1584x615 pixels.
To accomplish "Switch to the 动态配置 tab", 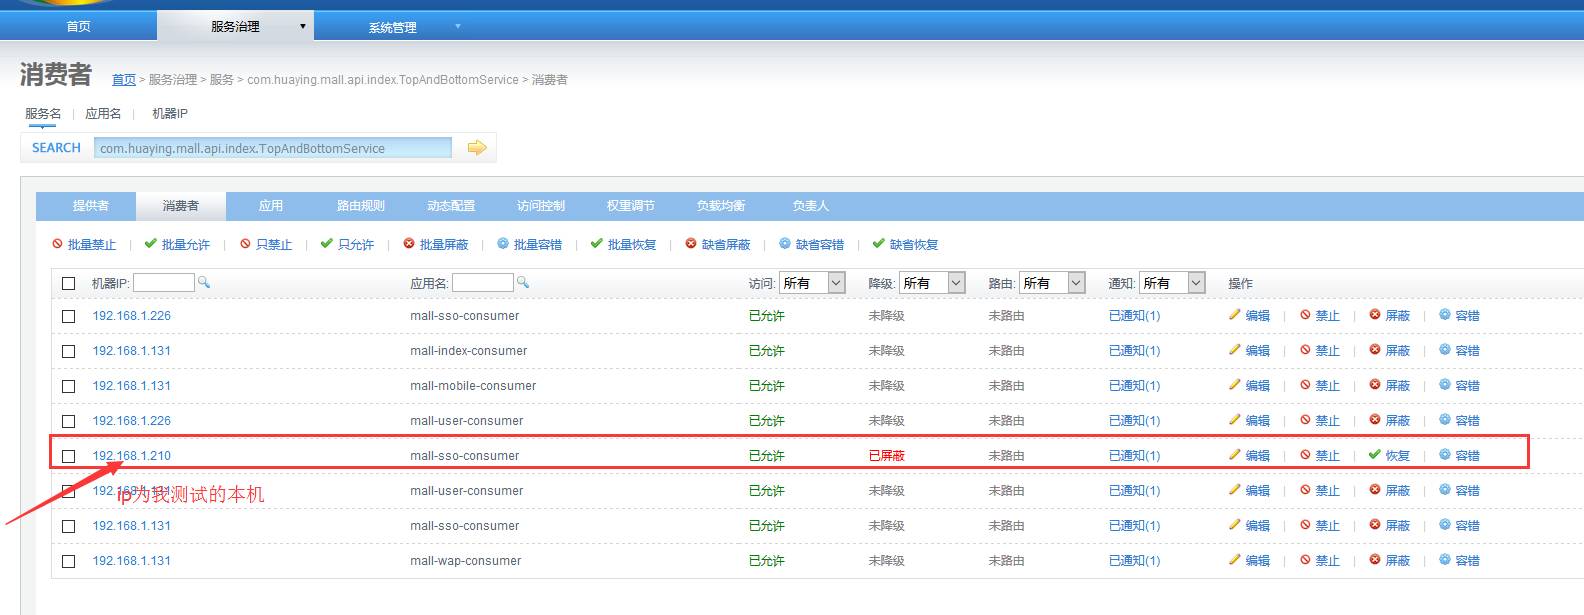I will tap(451, 206).
